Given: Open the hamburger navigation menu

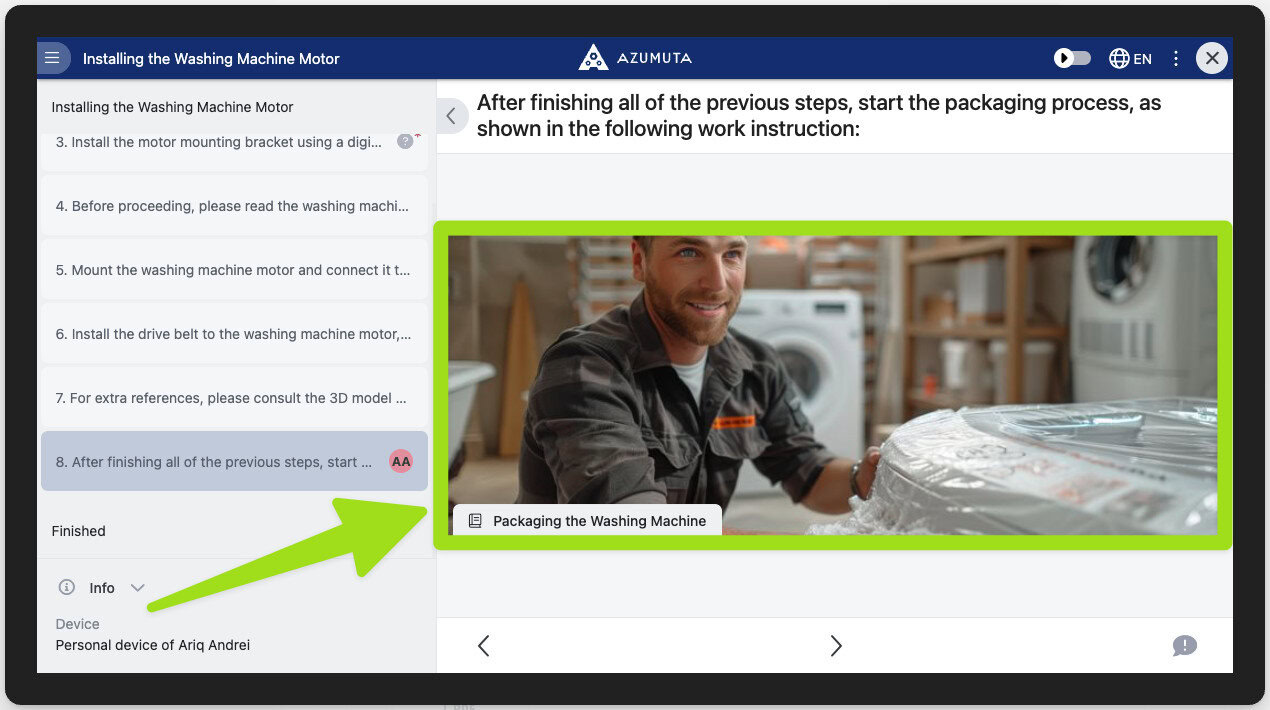Looking at the screenshot, I should click(x=53, y=58).
